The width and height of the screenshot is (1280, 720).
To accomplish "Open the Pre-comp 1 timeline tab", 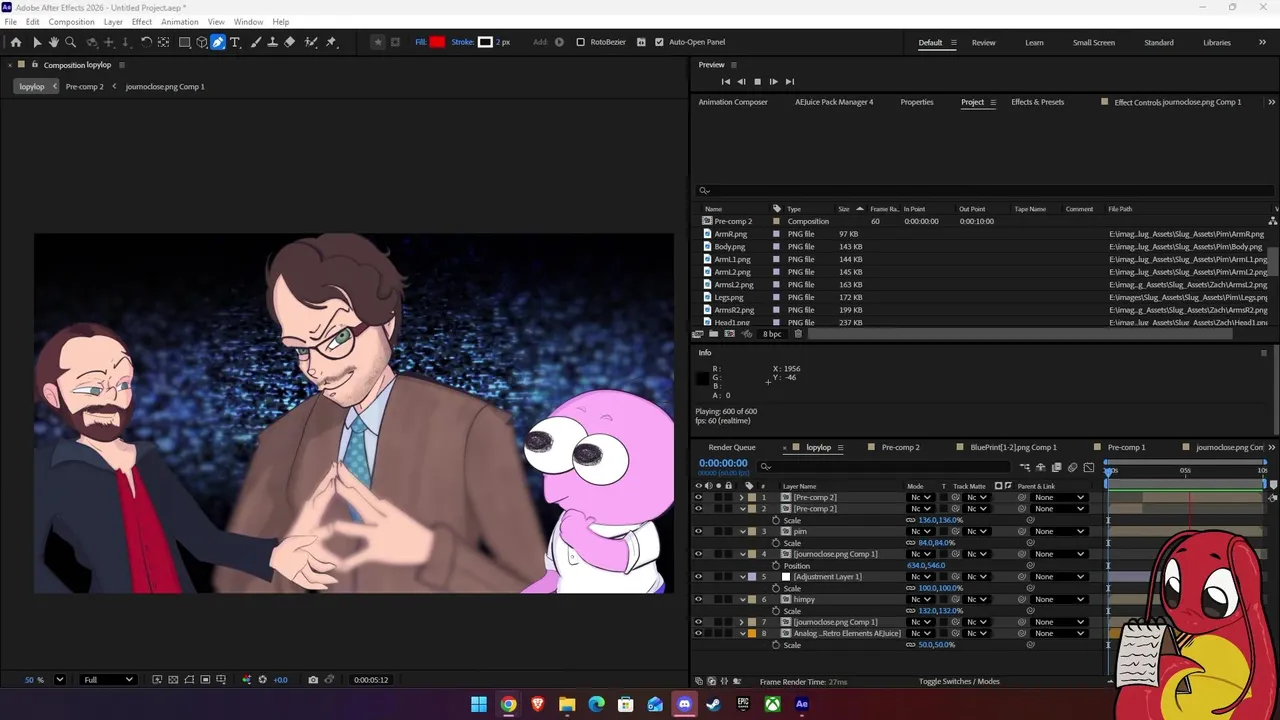I will 1126,447.
